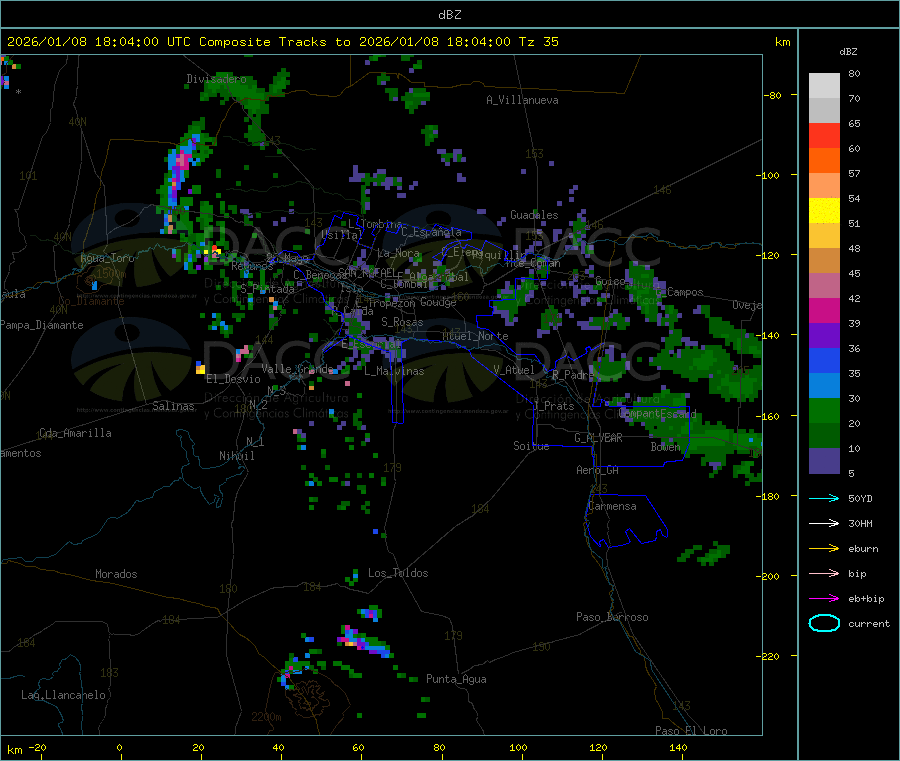The image size is (900, 761).
Task: Click the magenta eb+bip arrow in legend
Action: coord(824,598)
